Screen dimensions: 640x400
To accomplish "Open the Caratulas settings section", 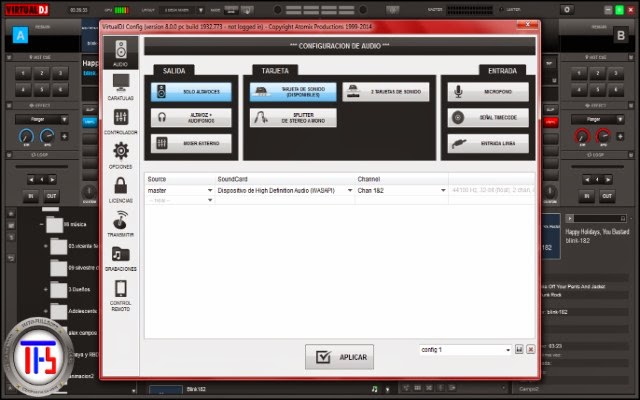I will pos(120,87).
